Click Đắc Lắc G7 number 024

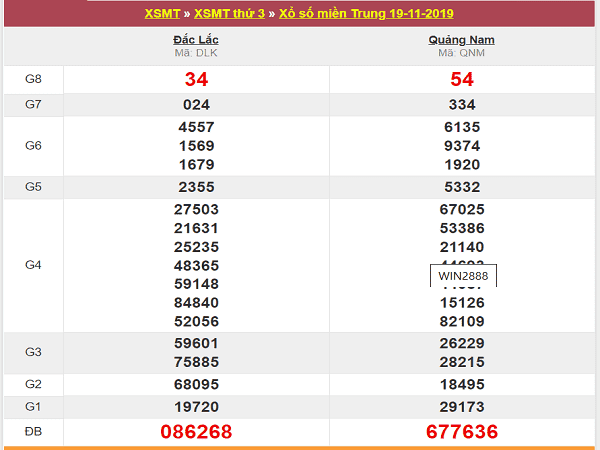(x=196, y=104)
